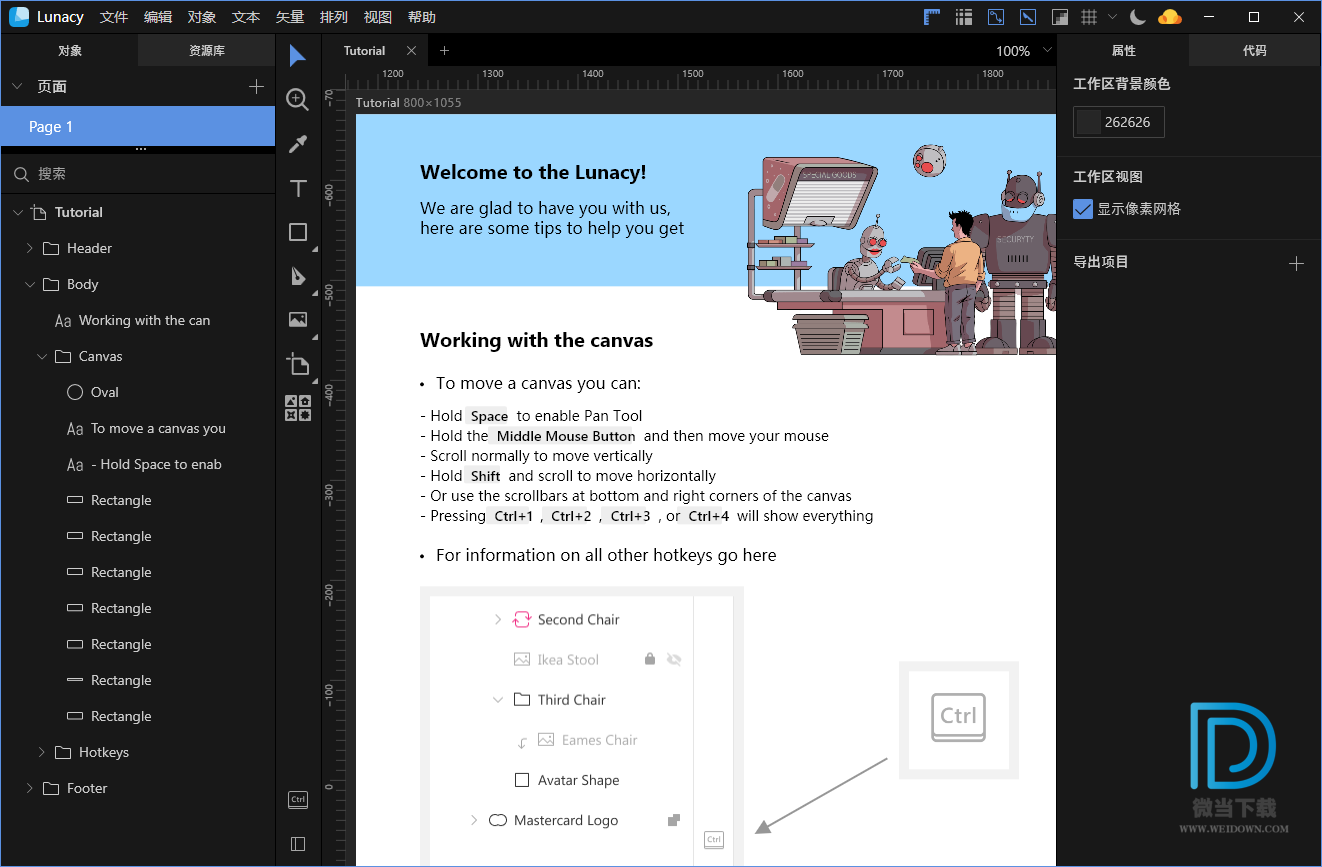This screenshot has width=1322, height=867.
Task: Toggle rulers with the ruler icon
Action: [x=932, y=17]
